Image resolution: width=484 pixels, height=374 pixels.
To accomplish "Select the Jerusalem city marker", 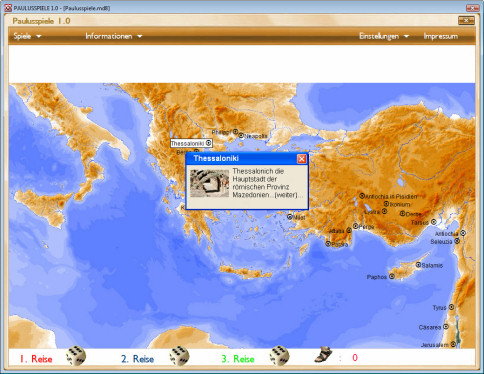I will coord(453,344).
